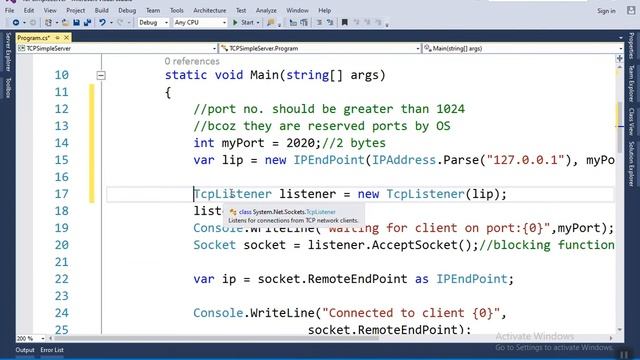Click the horizontal scrollbar thumb

pyautogui.click(x=216, y=338)
